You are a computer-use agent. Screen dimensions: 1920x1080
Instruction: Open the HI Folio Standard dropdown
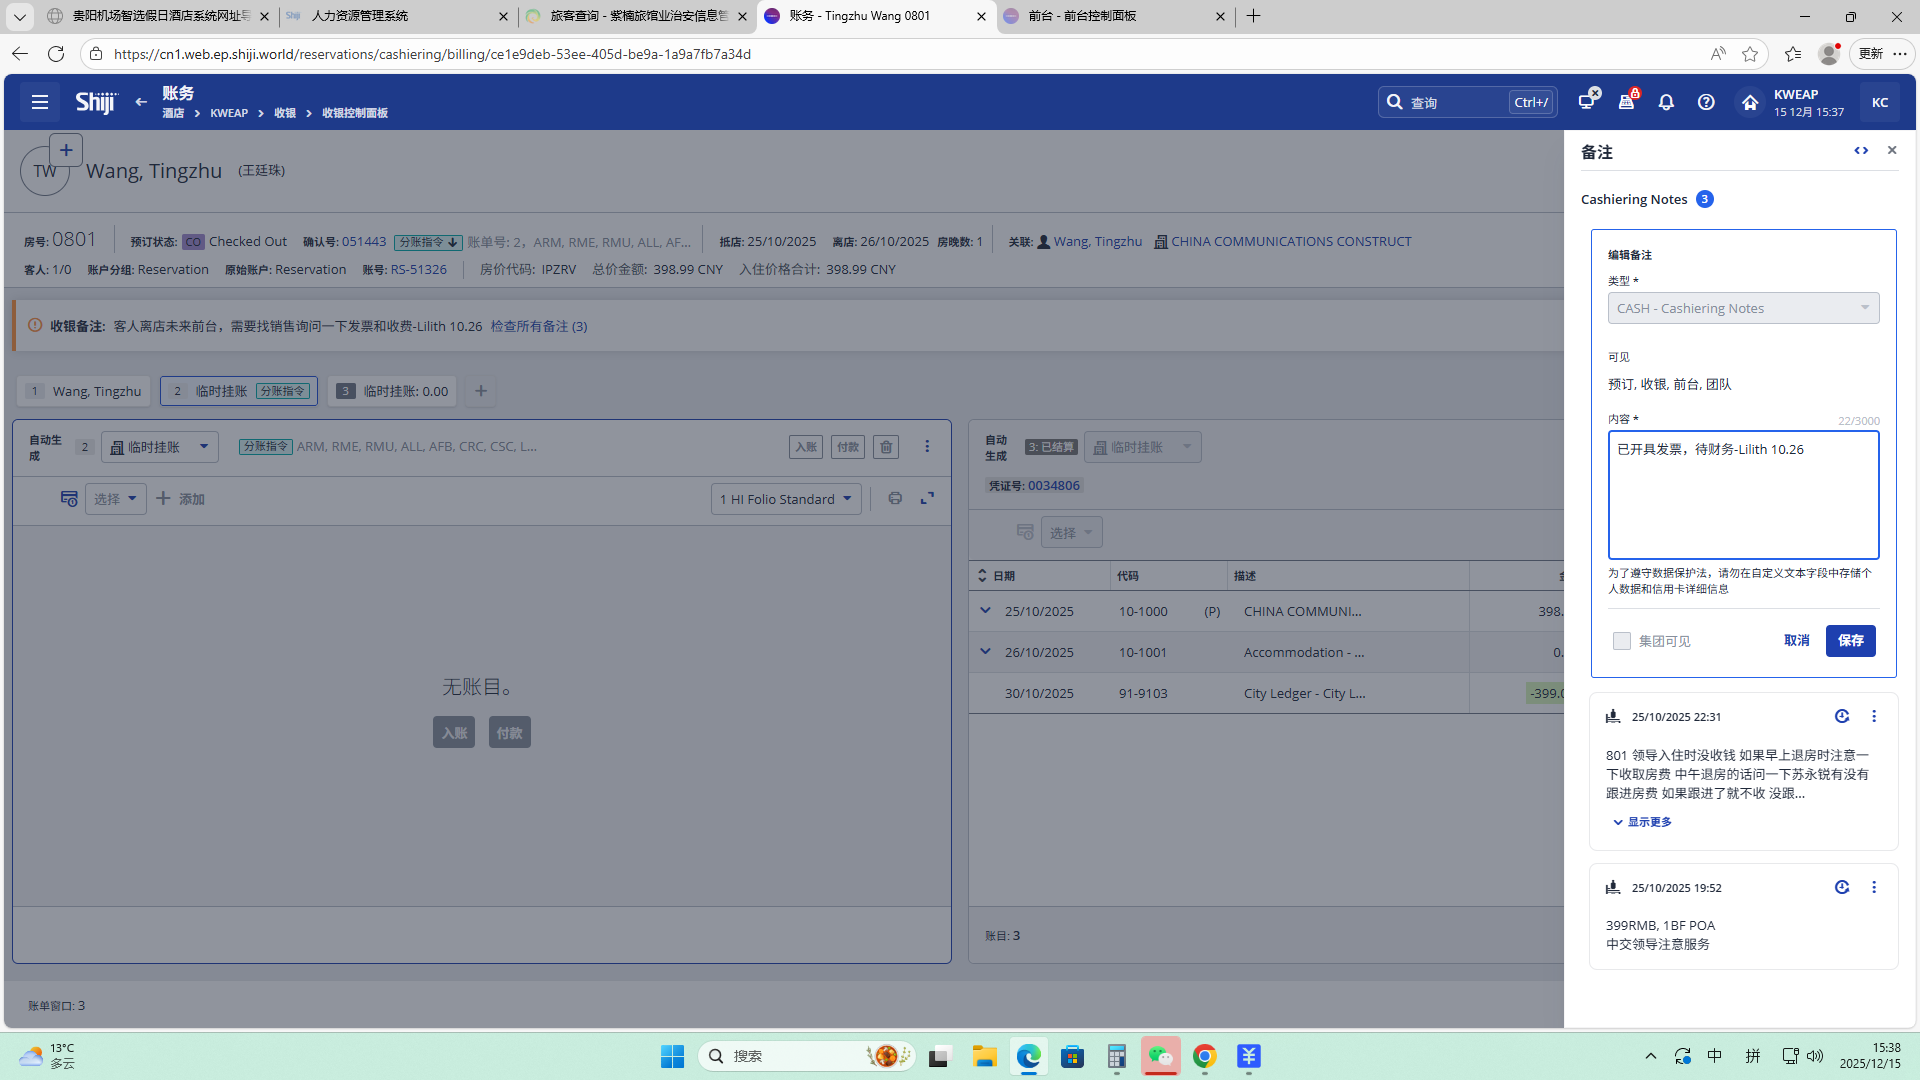786,499
